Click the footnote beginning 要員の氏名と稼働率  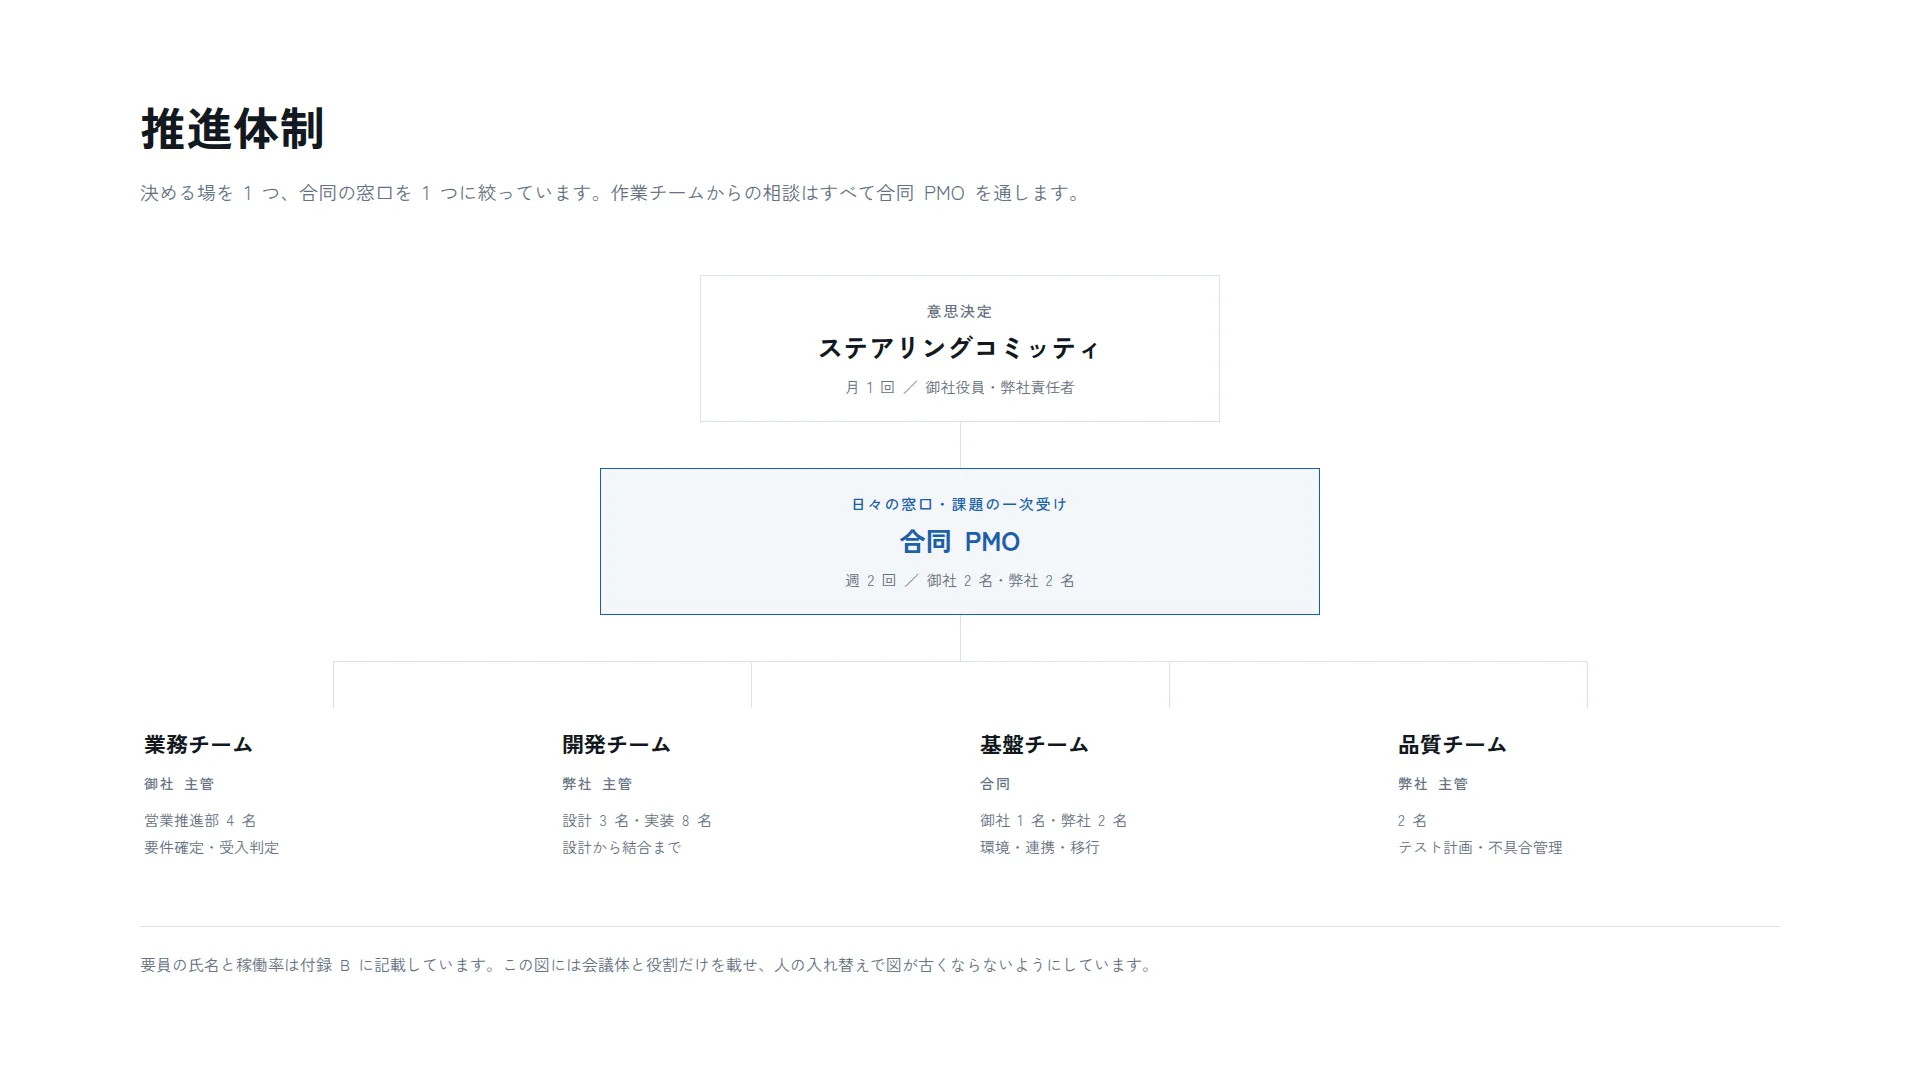pos(647,965)
